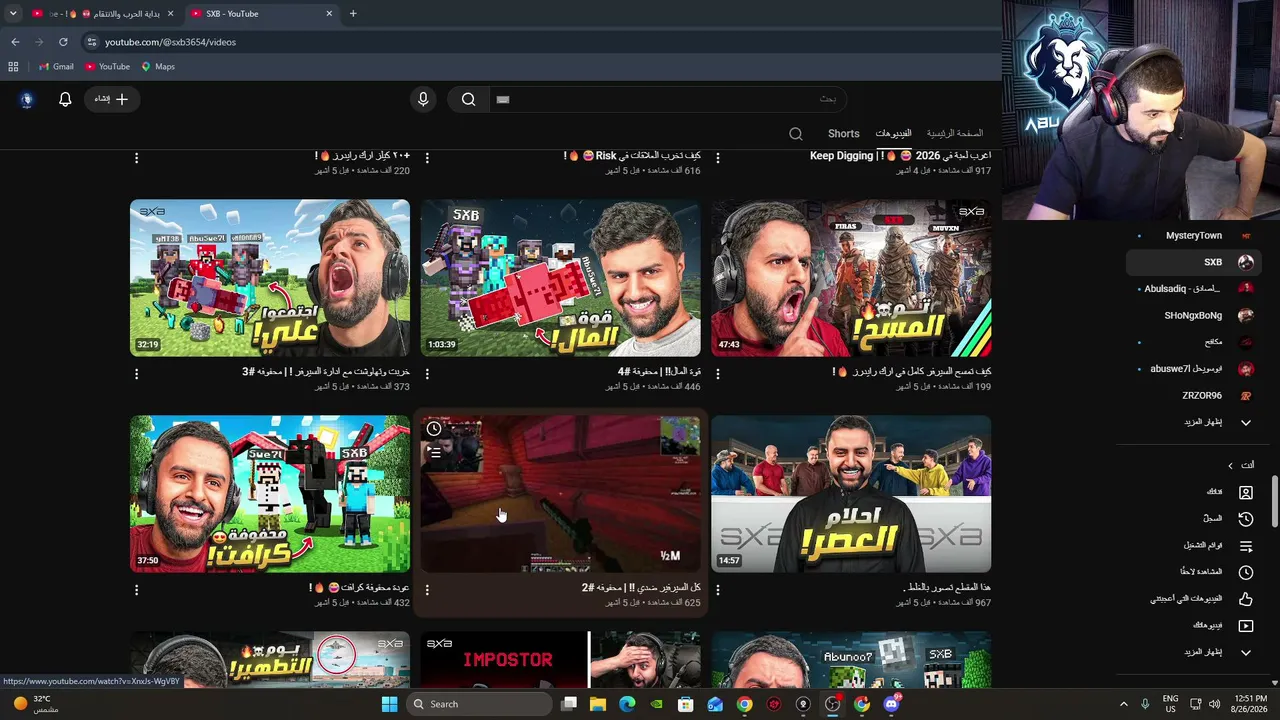Screen dimensions: 1280x720
Task: Go to the ZRZOR96 subscription channel
Action: [1194, 395]
